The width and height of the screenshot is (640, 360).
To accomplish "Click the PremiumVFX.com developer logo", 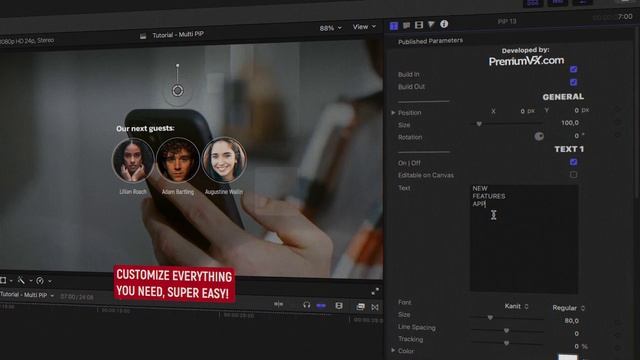I will click(527, 61).
